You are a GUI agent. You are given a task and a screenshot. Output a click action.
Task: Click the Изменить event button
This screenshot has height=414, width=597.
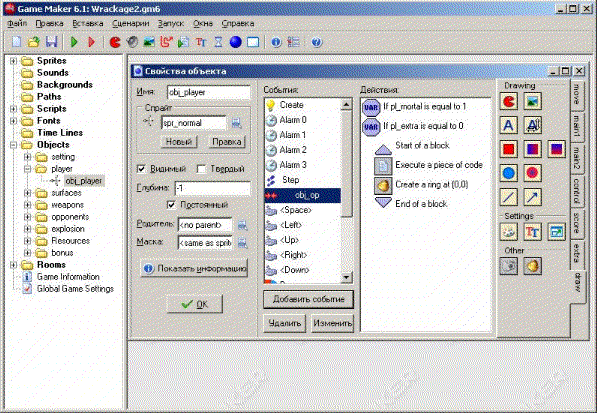[x=332, y=323]
